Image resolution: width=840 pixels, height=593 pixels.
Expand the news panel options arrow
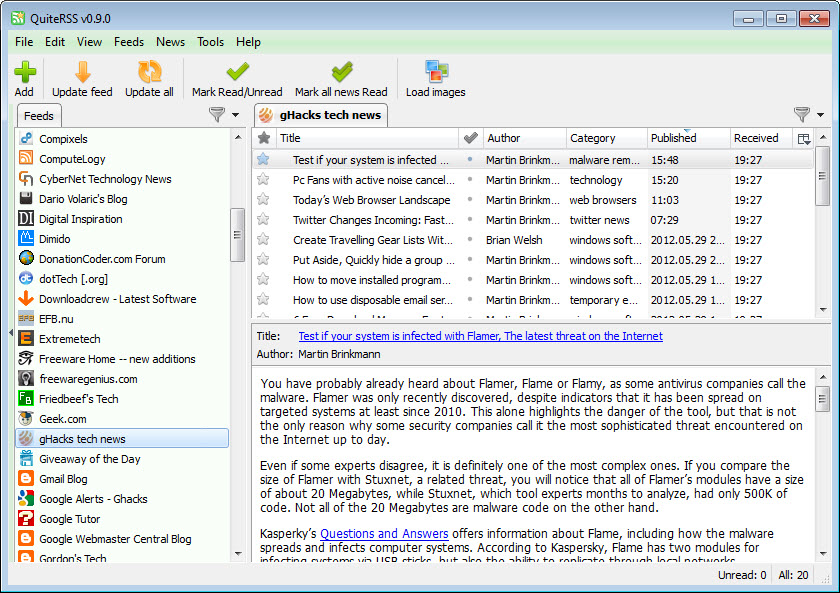click(x=820, y=115)
